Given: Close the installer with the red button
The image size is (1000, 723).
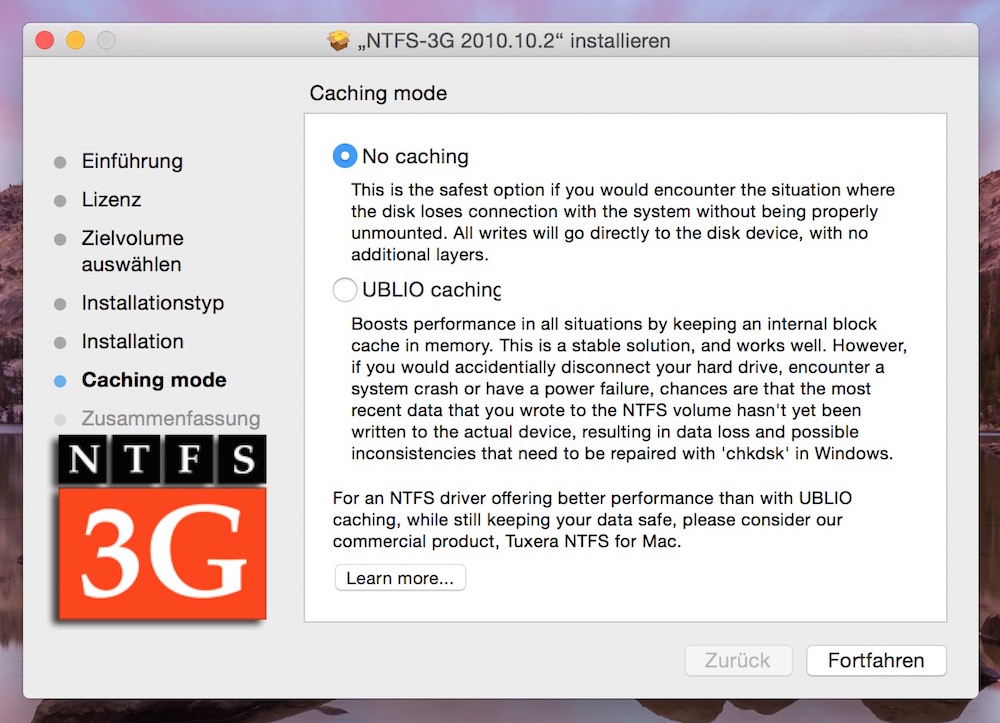Looking at the screenshot, I should point(45,40).
